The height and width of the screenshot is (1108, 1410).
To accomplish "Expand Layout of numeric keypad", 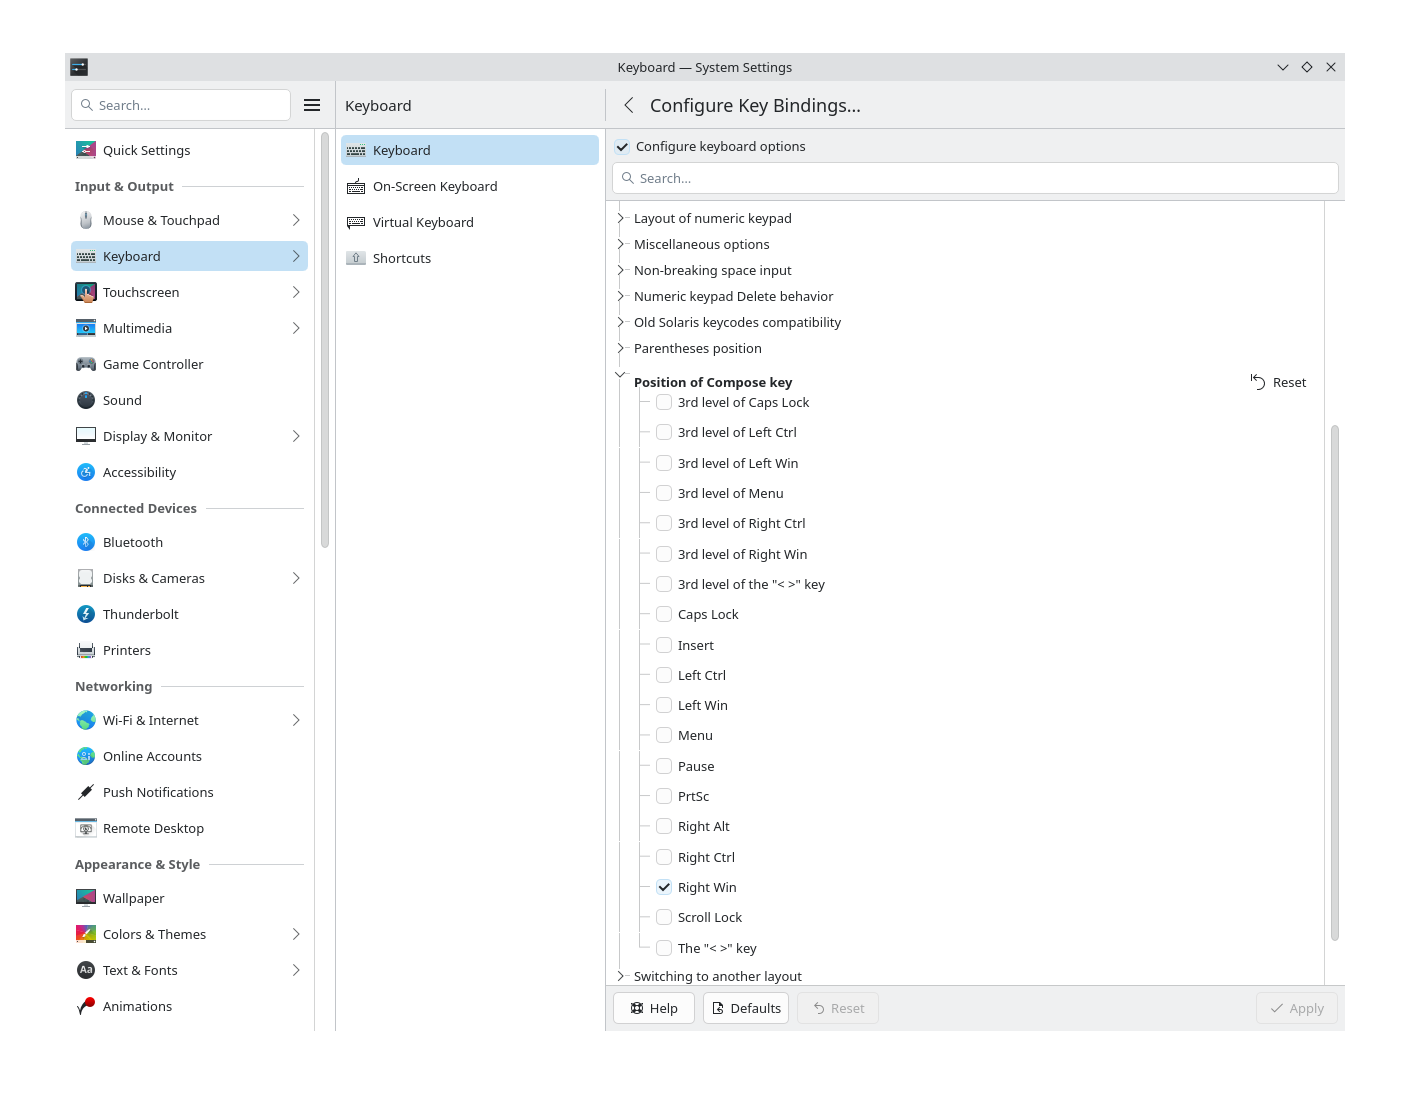I will (x=620, y=218).
